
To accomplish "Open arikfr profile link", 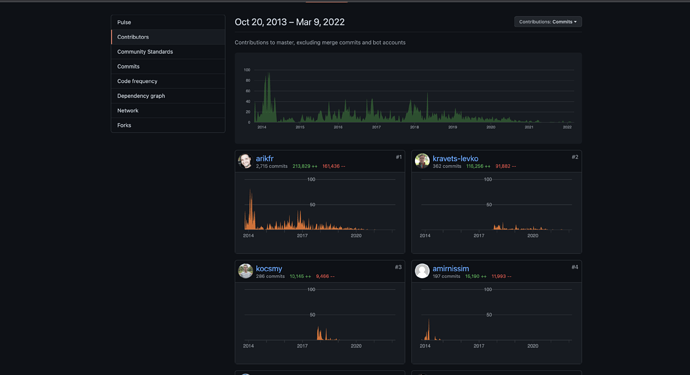I will tap(264, 158).
